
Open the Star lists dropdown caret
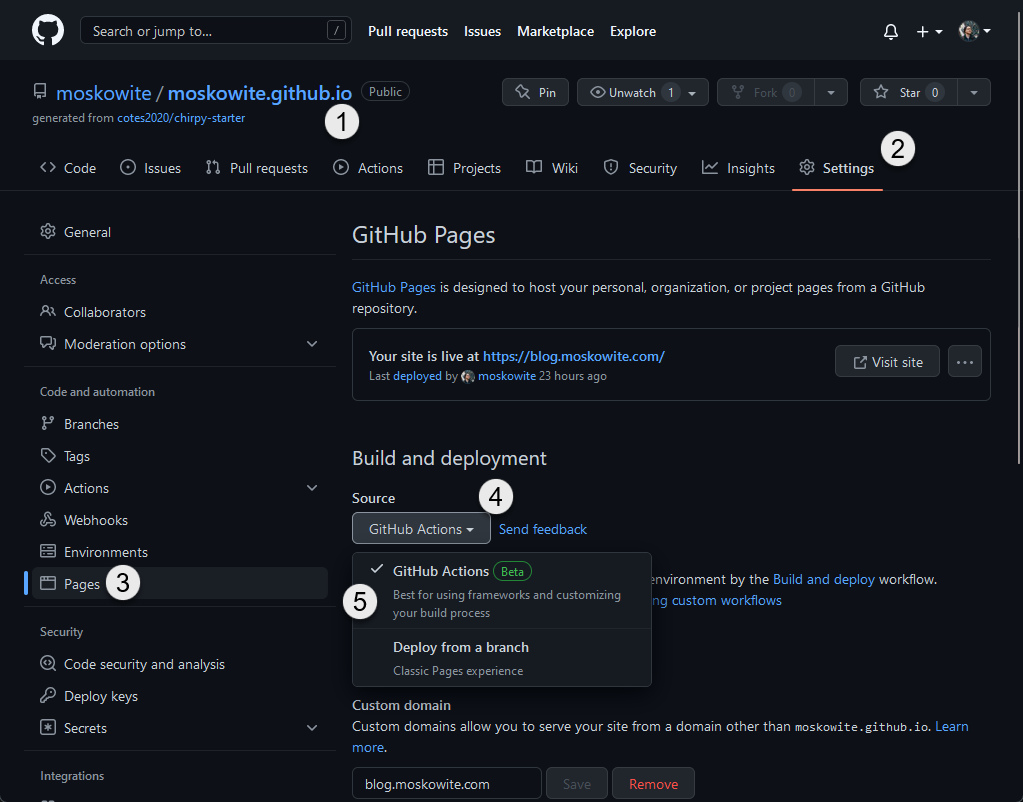coord(974,93)
